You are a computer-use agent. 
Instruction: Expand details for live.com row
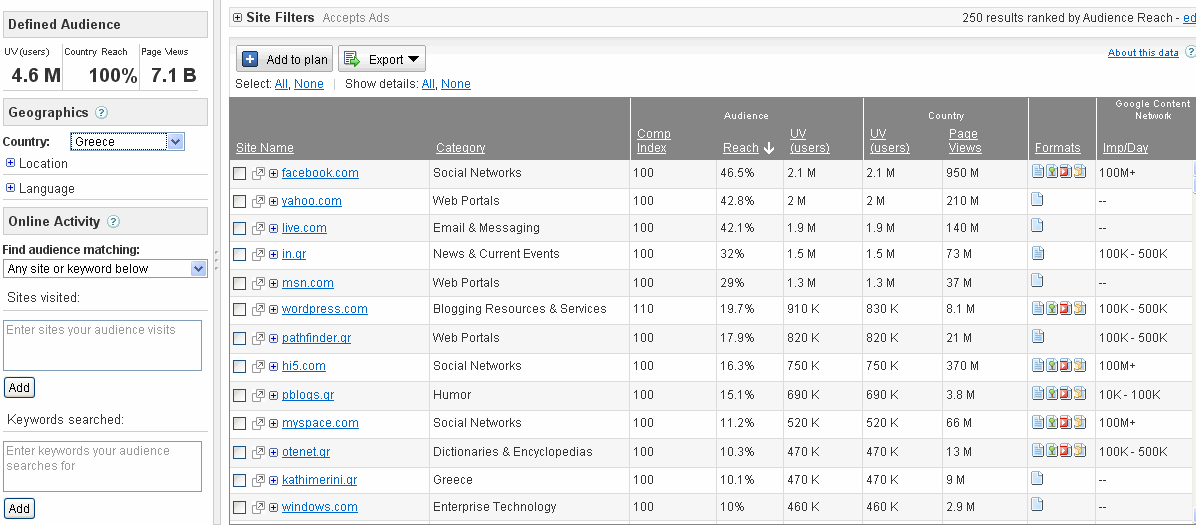(x=273, y=228)
